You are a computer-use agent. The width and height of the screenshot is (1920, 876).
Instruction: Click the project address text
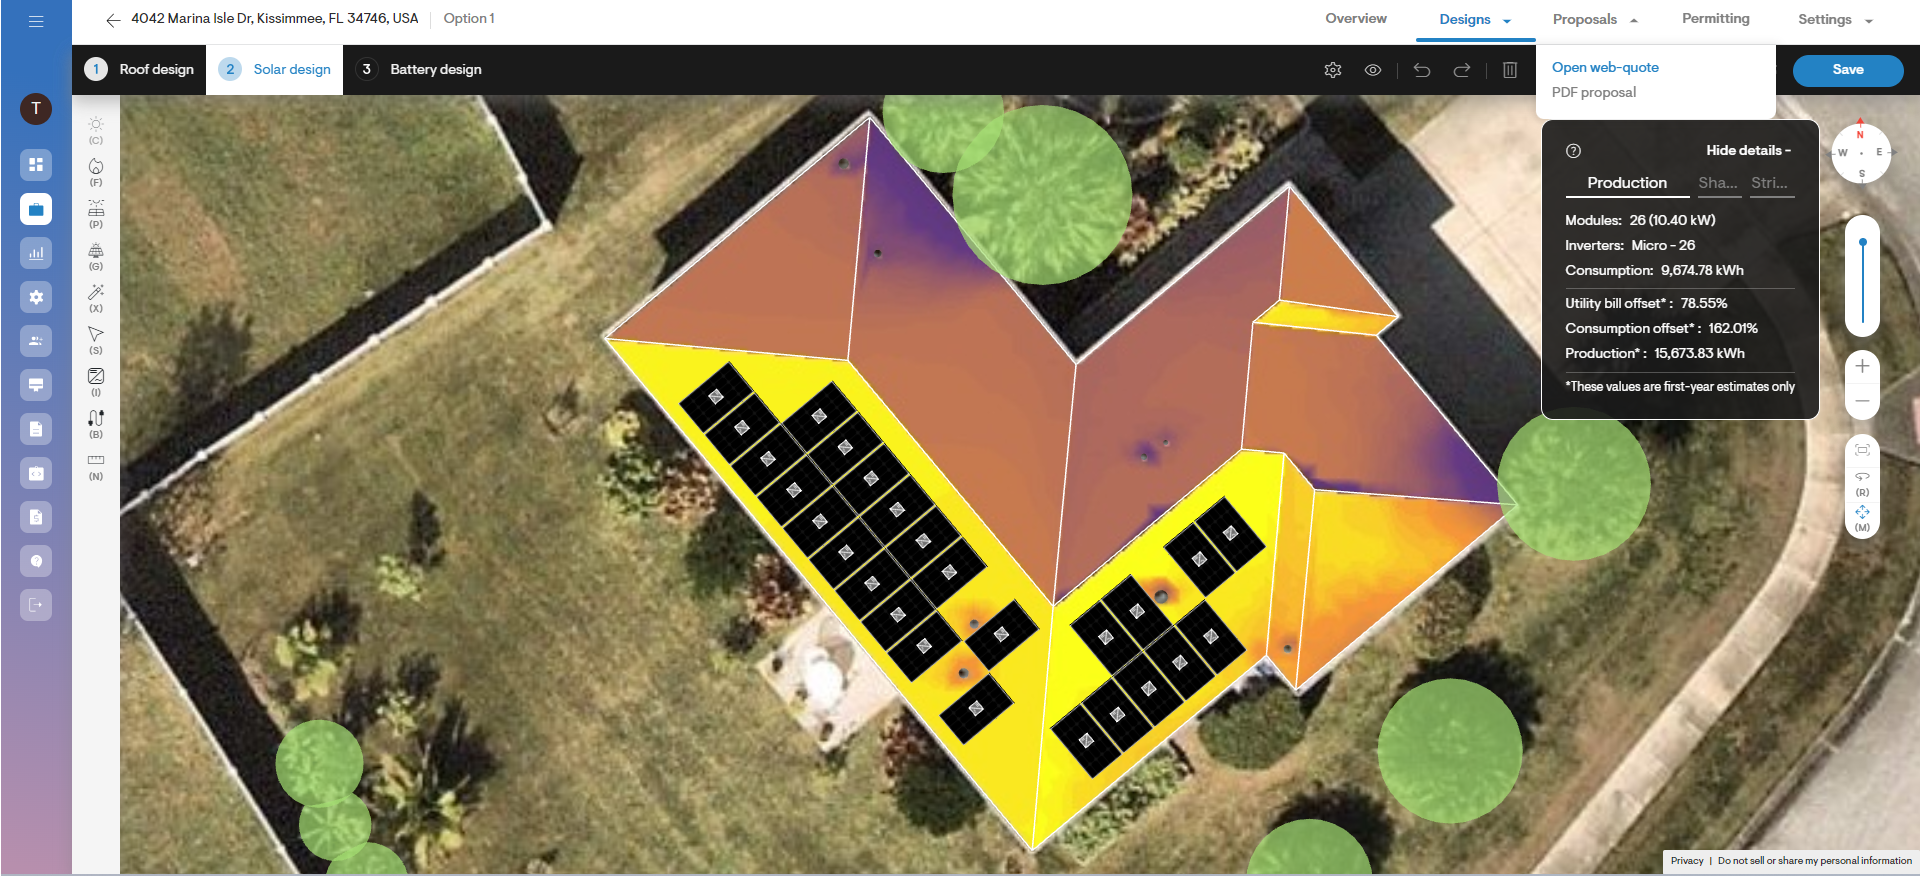(x=275, y=19)
